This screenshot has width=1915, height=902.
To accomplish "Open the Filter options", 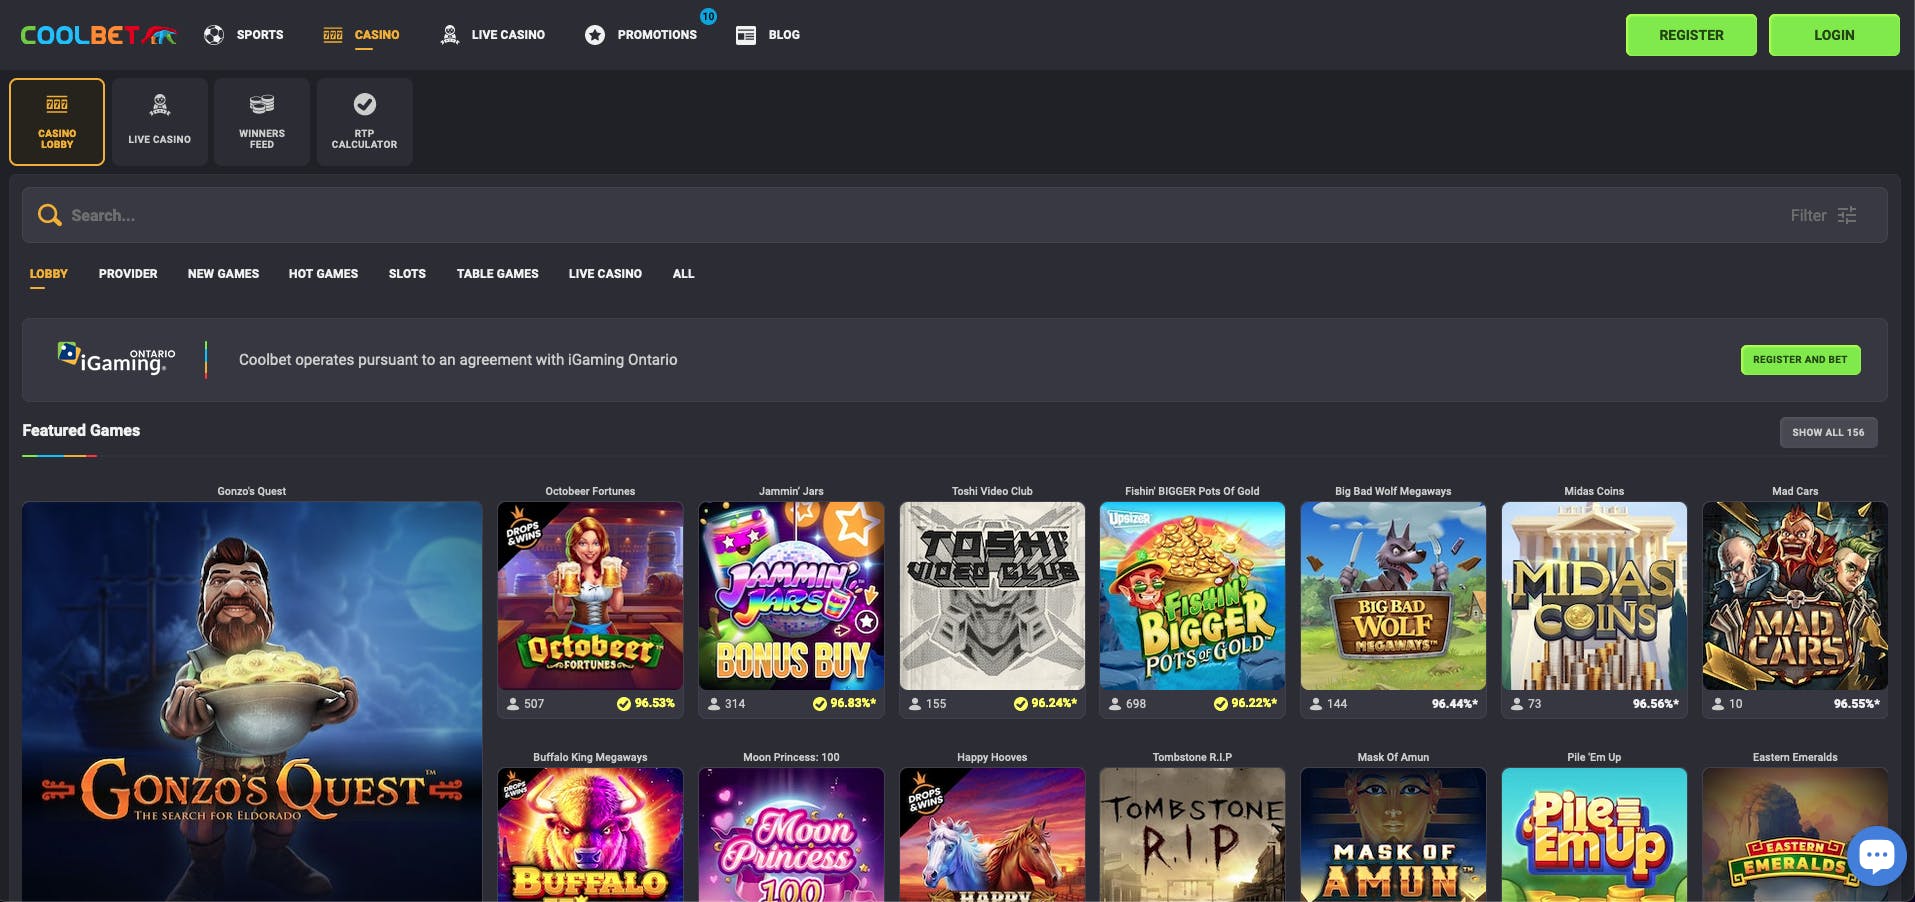I will tap(1823, 215).
